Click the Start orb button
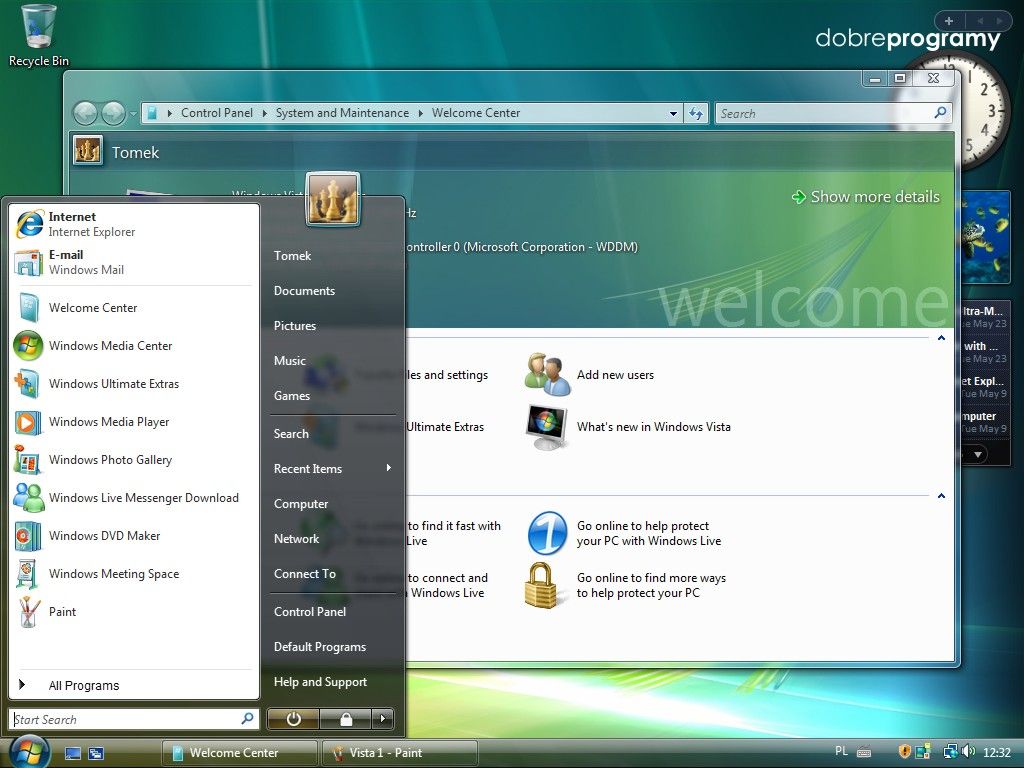 coord(29,751)
